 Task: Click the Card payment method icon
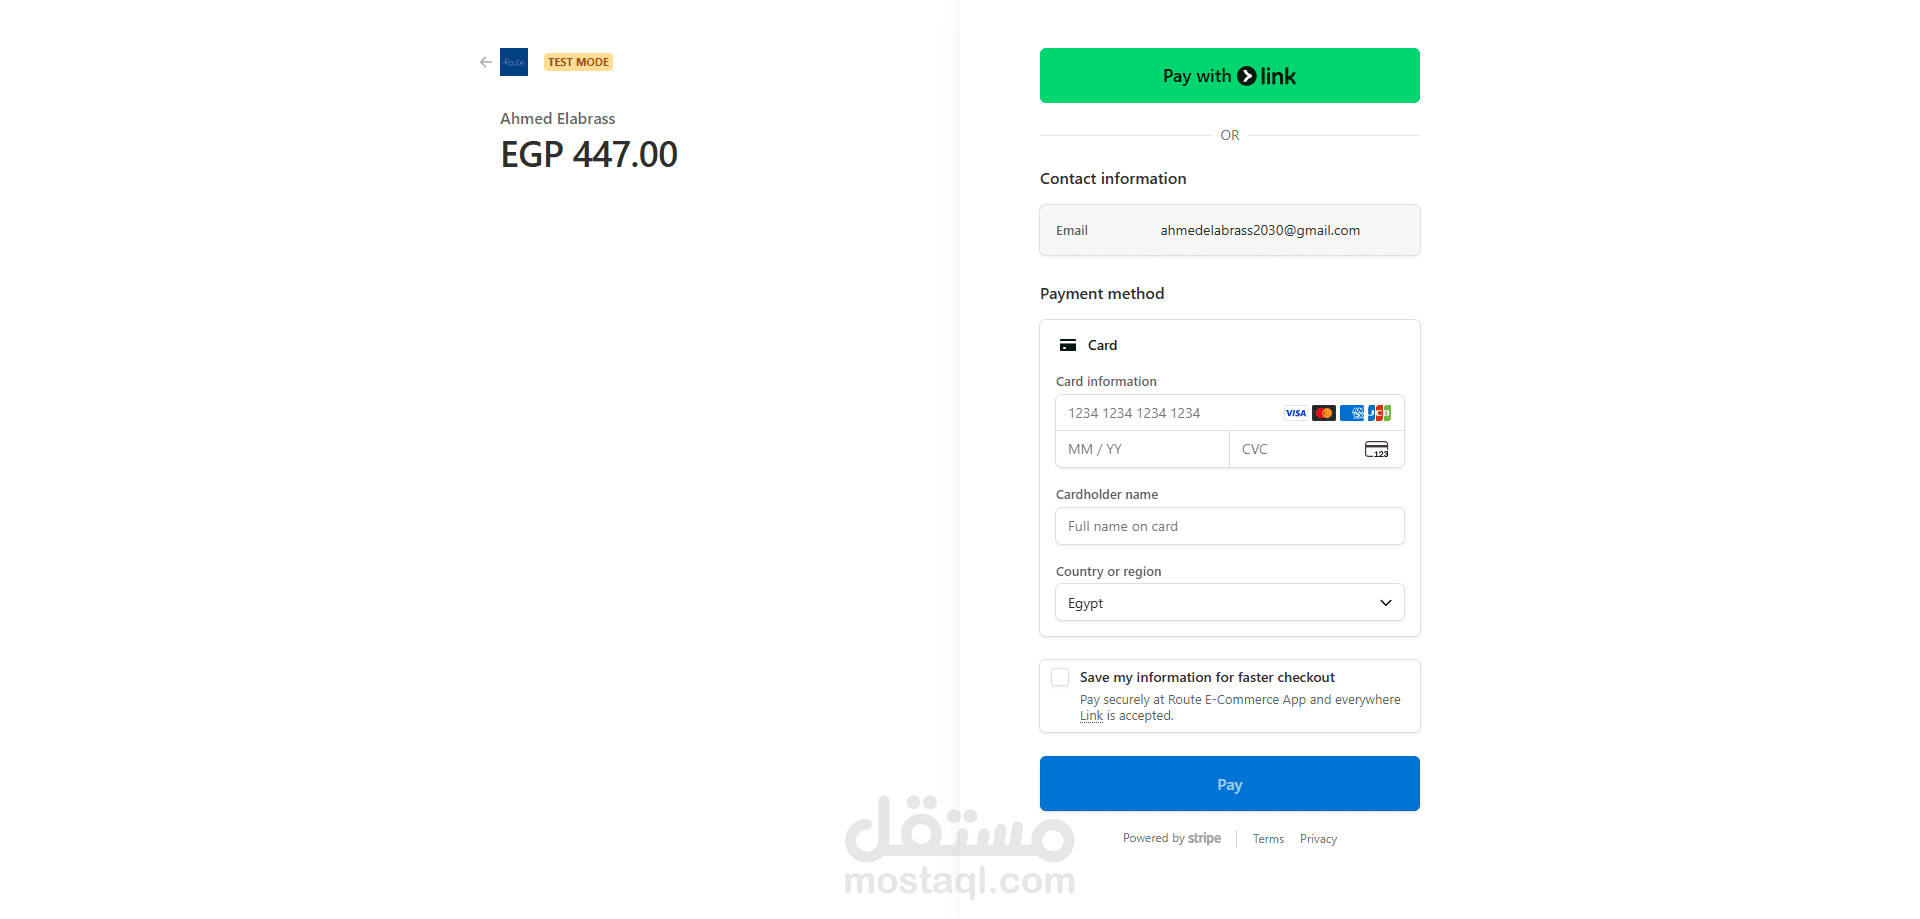1068,345
